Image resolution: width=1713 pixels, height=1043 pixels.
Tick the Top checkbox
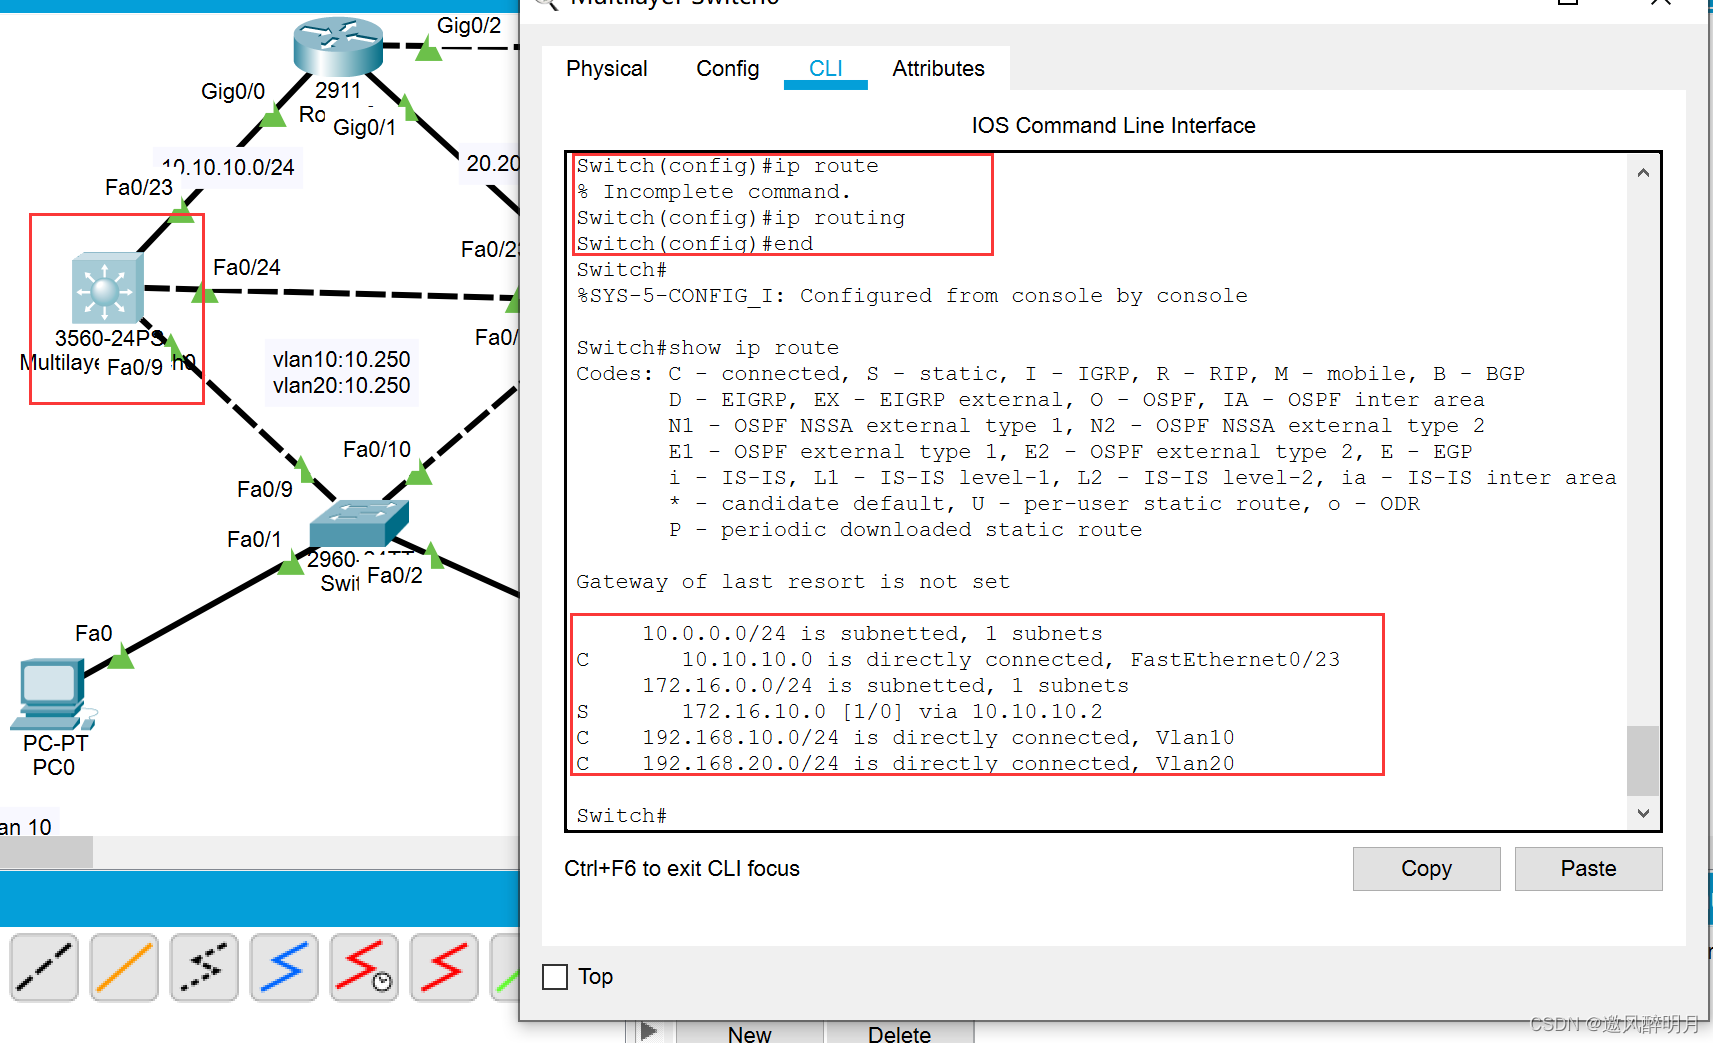[x=555, y=976]
